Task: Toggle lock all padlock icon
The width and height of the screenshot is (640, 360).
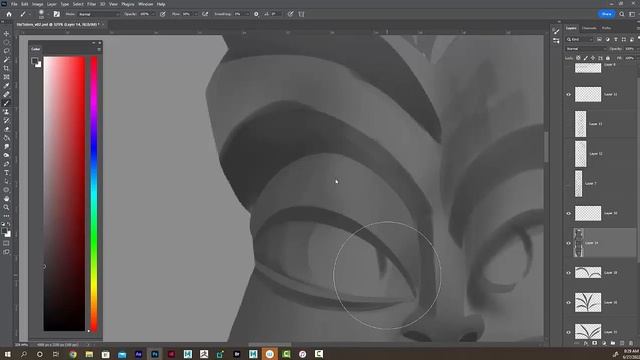Action: [x=608, y=58]
